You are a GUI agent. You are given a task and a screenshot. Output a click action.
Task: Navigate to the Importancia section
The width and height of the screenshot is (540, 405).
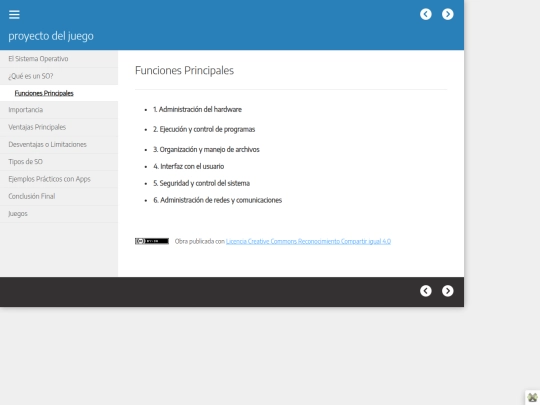coord(59,110)
